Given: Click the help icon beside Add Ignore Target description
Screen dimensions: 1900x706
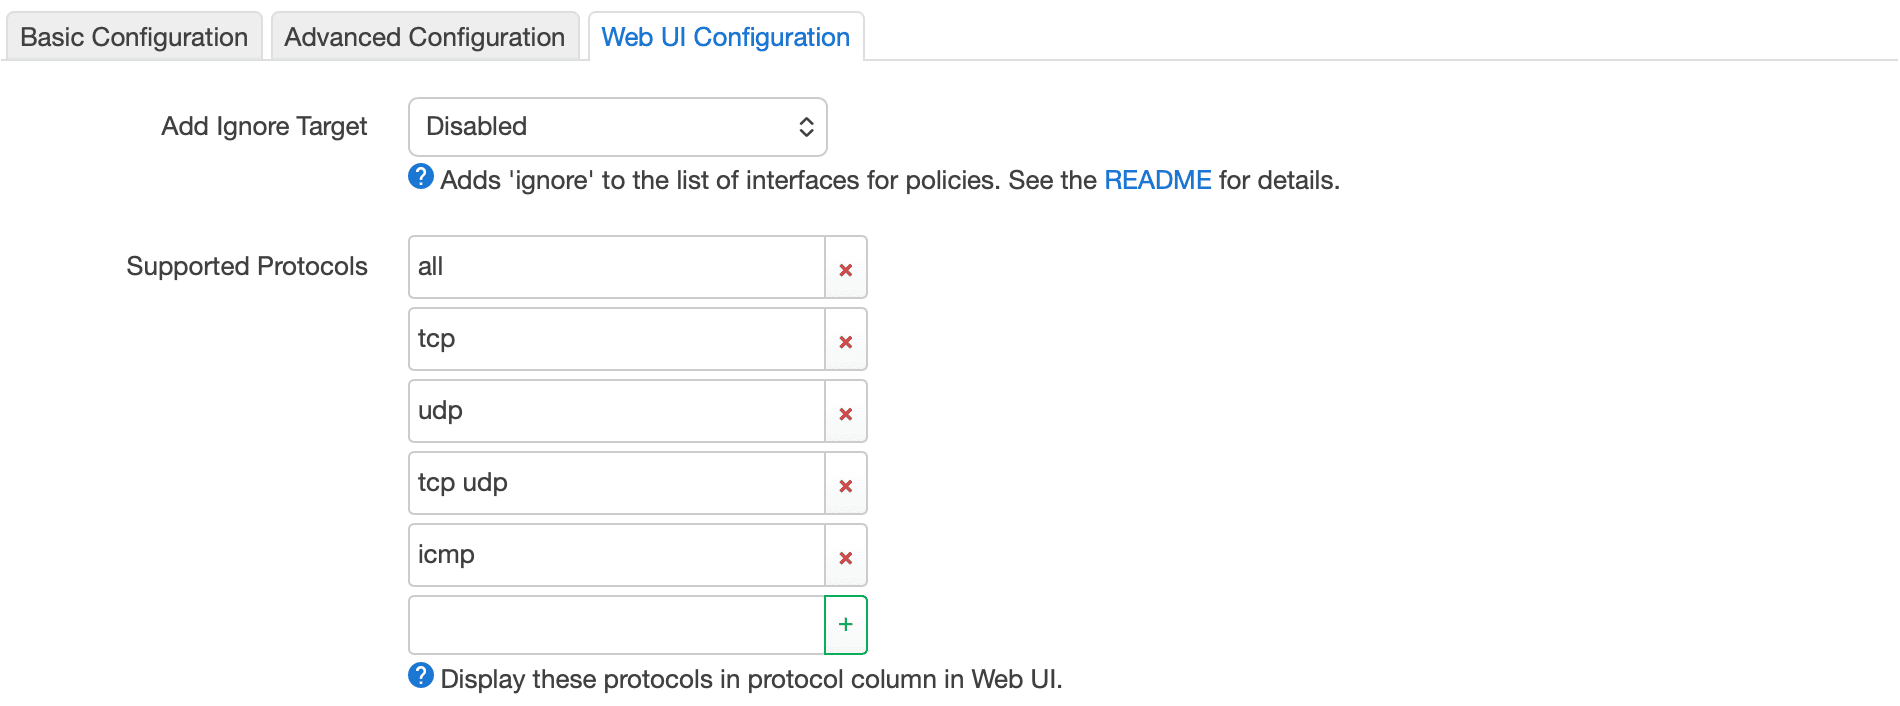Looking at the screenshot, I should [x=420, y=177].
